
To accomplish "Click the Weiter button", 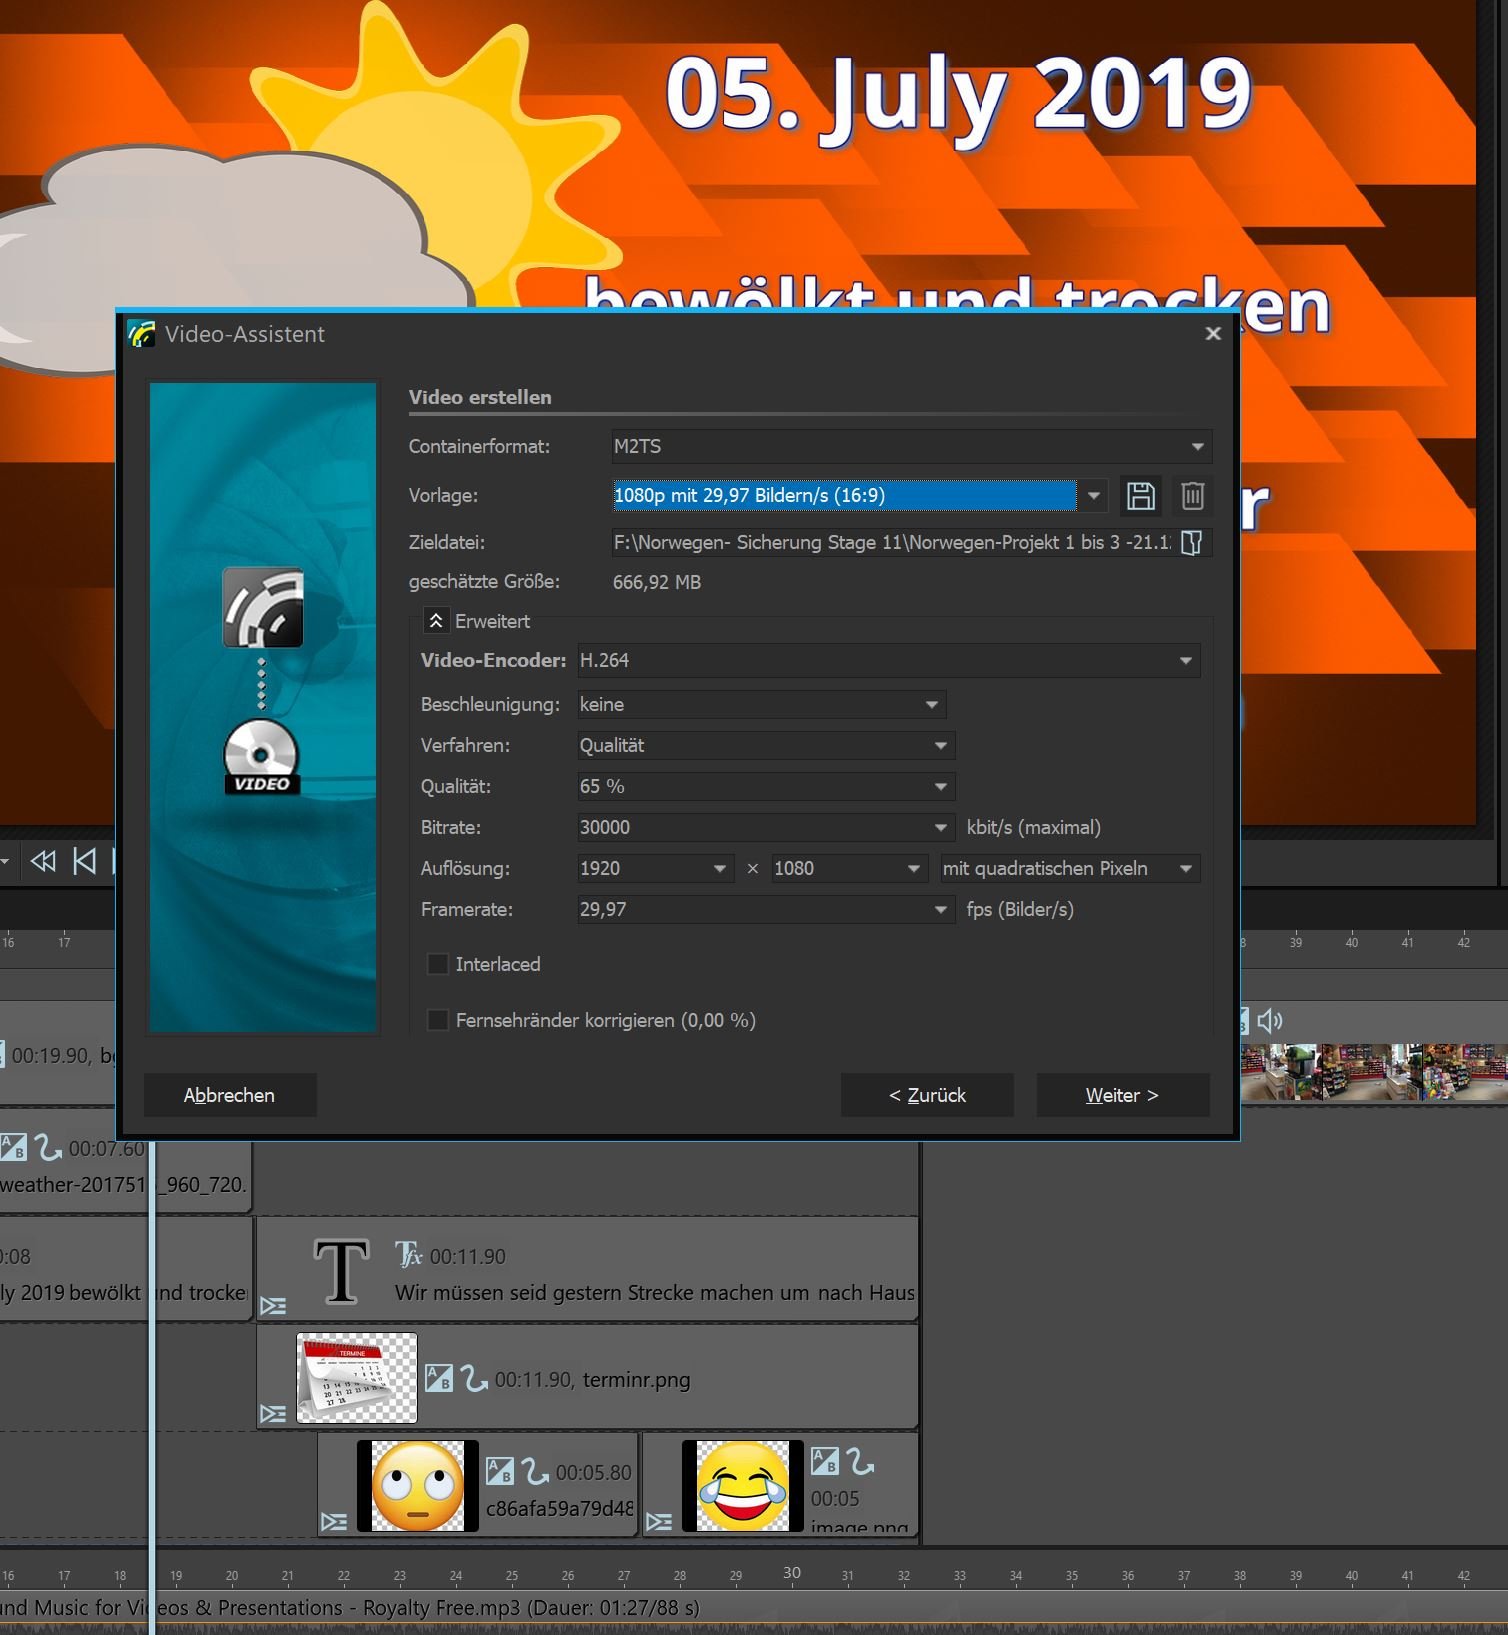I will click(1122, 1095).
